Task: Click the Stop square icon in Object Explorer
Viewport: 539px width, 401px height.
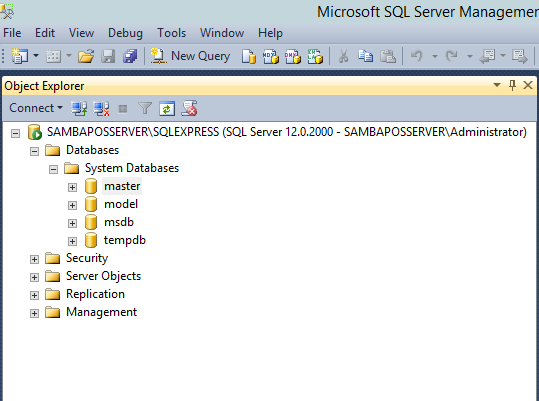Action: (123, 109)
